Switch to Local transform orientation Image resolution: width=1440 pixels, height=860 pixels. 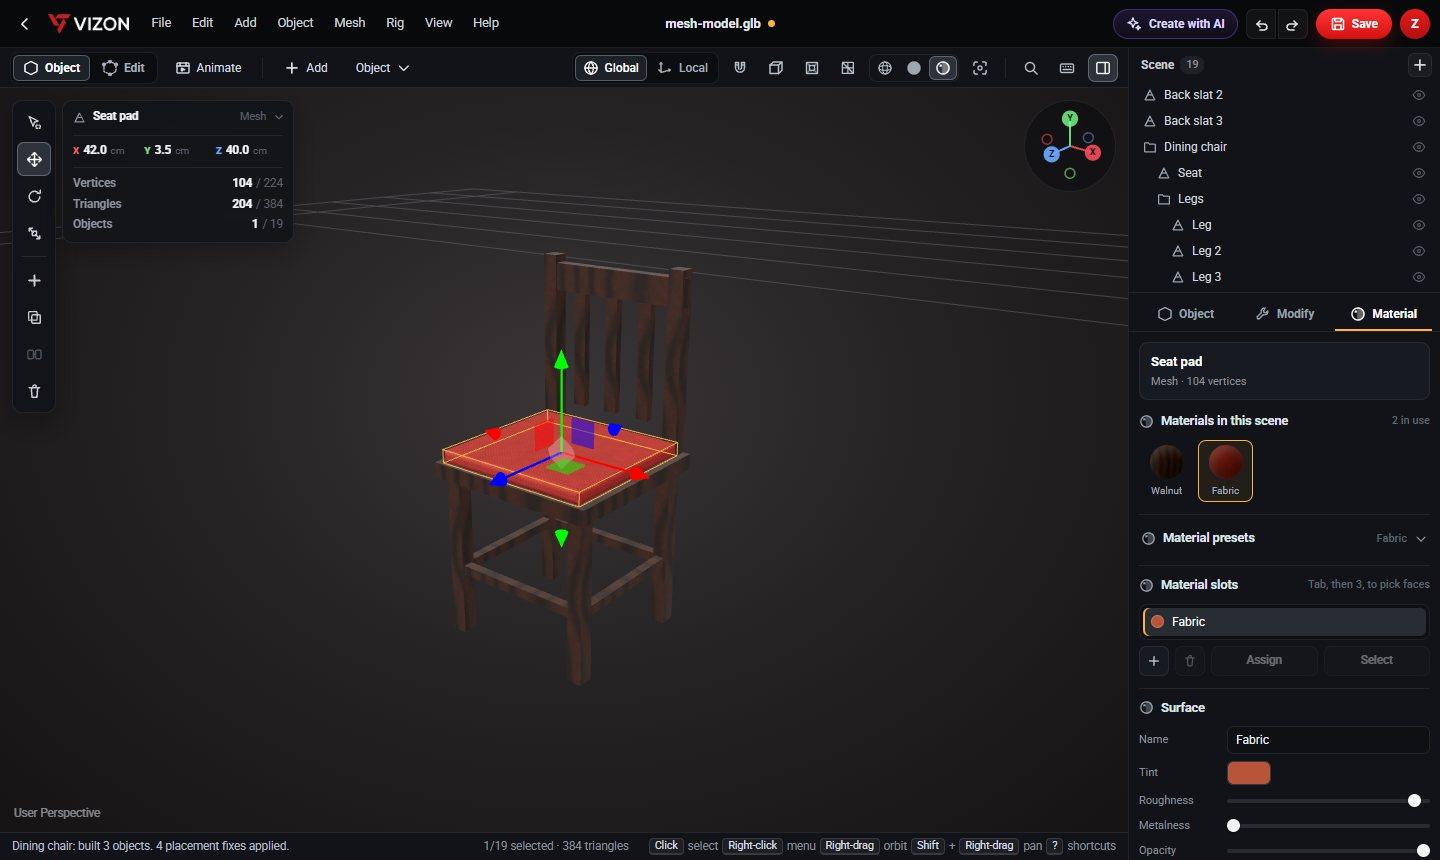(x=683, y=68)
